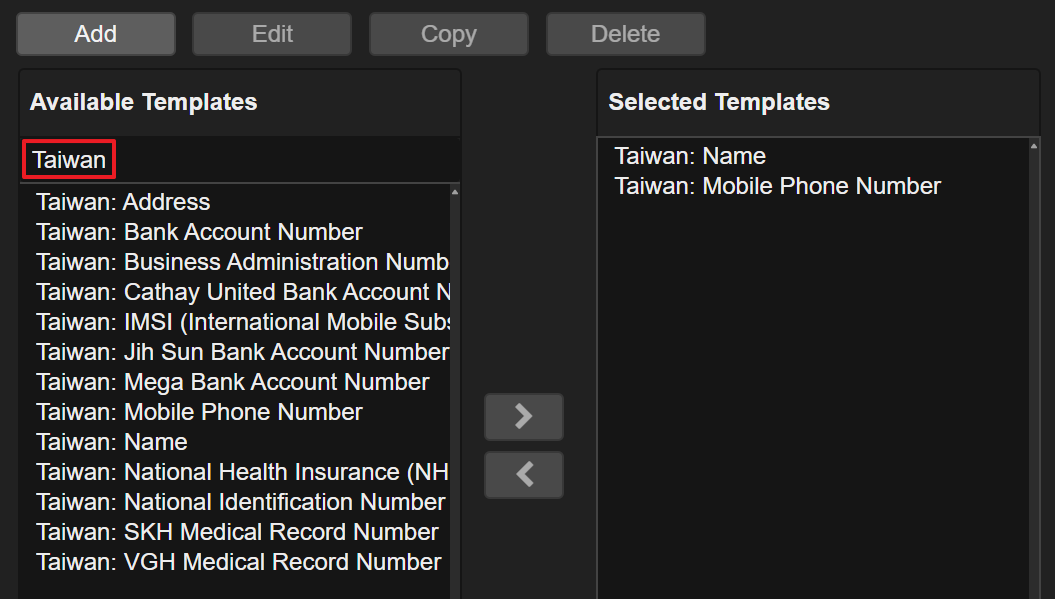Screen dimensions: 1055x599
Task: Select Taiwan: Bank Account Number template
Action: tap(199, 232)
